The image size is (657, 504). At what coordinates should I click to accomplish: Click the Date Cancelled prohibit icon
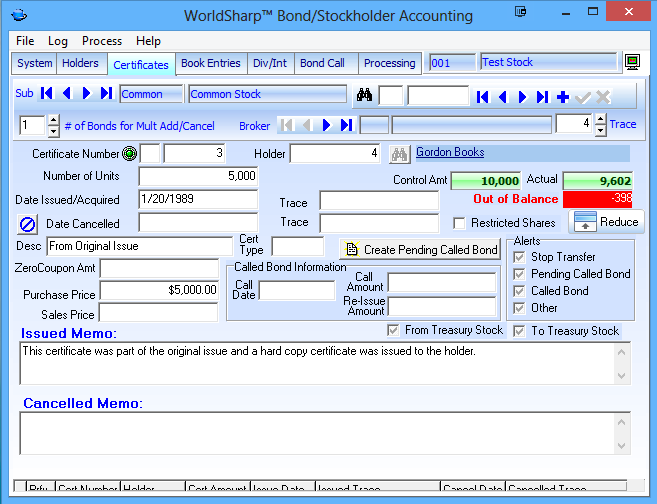[28, 223]
